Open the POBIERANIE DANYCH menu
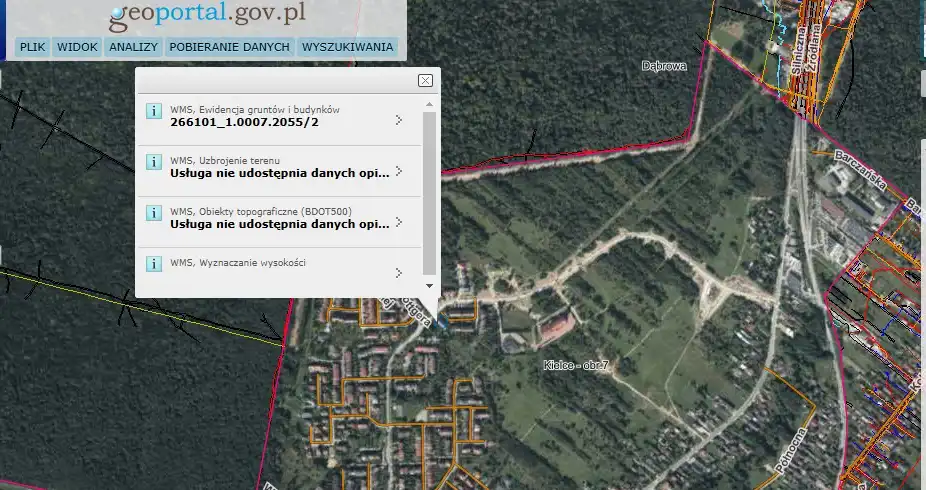Image resolution: width=926 pixels, height=490 pixels. point(229,47)
